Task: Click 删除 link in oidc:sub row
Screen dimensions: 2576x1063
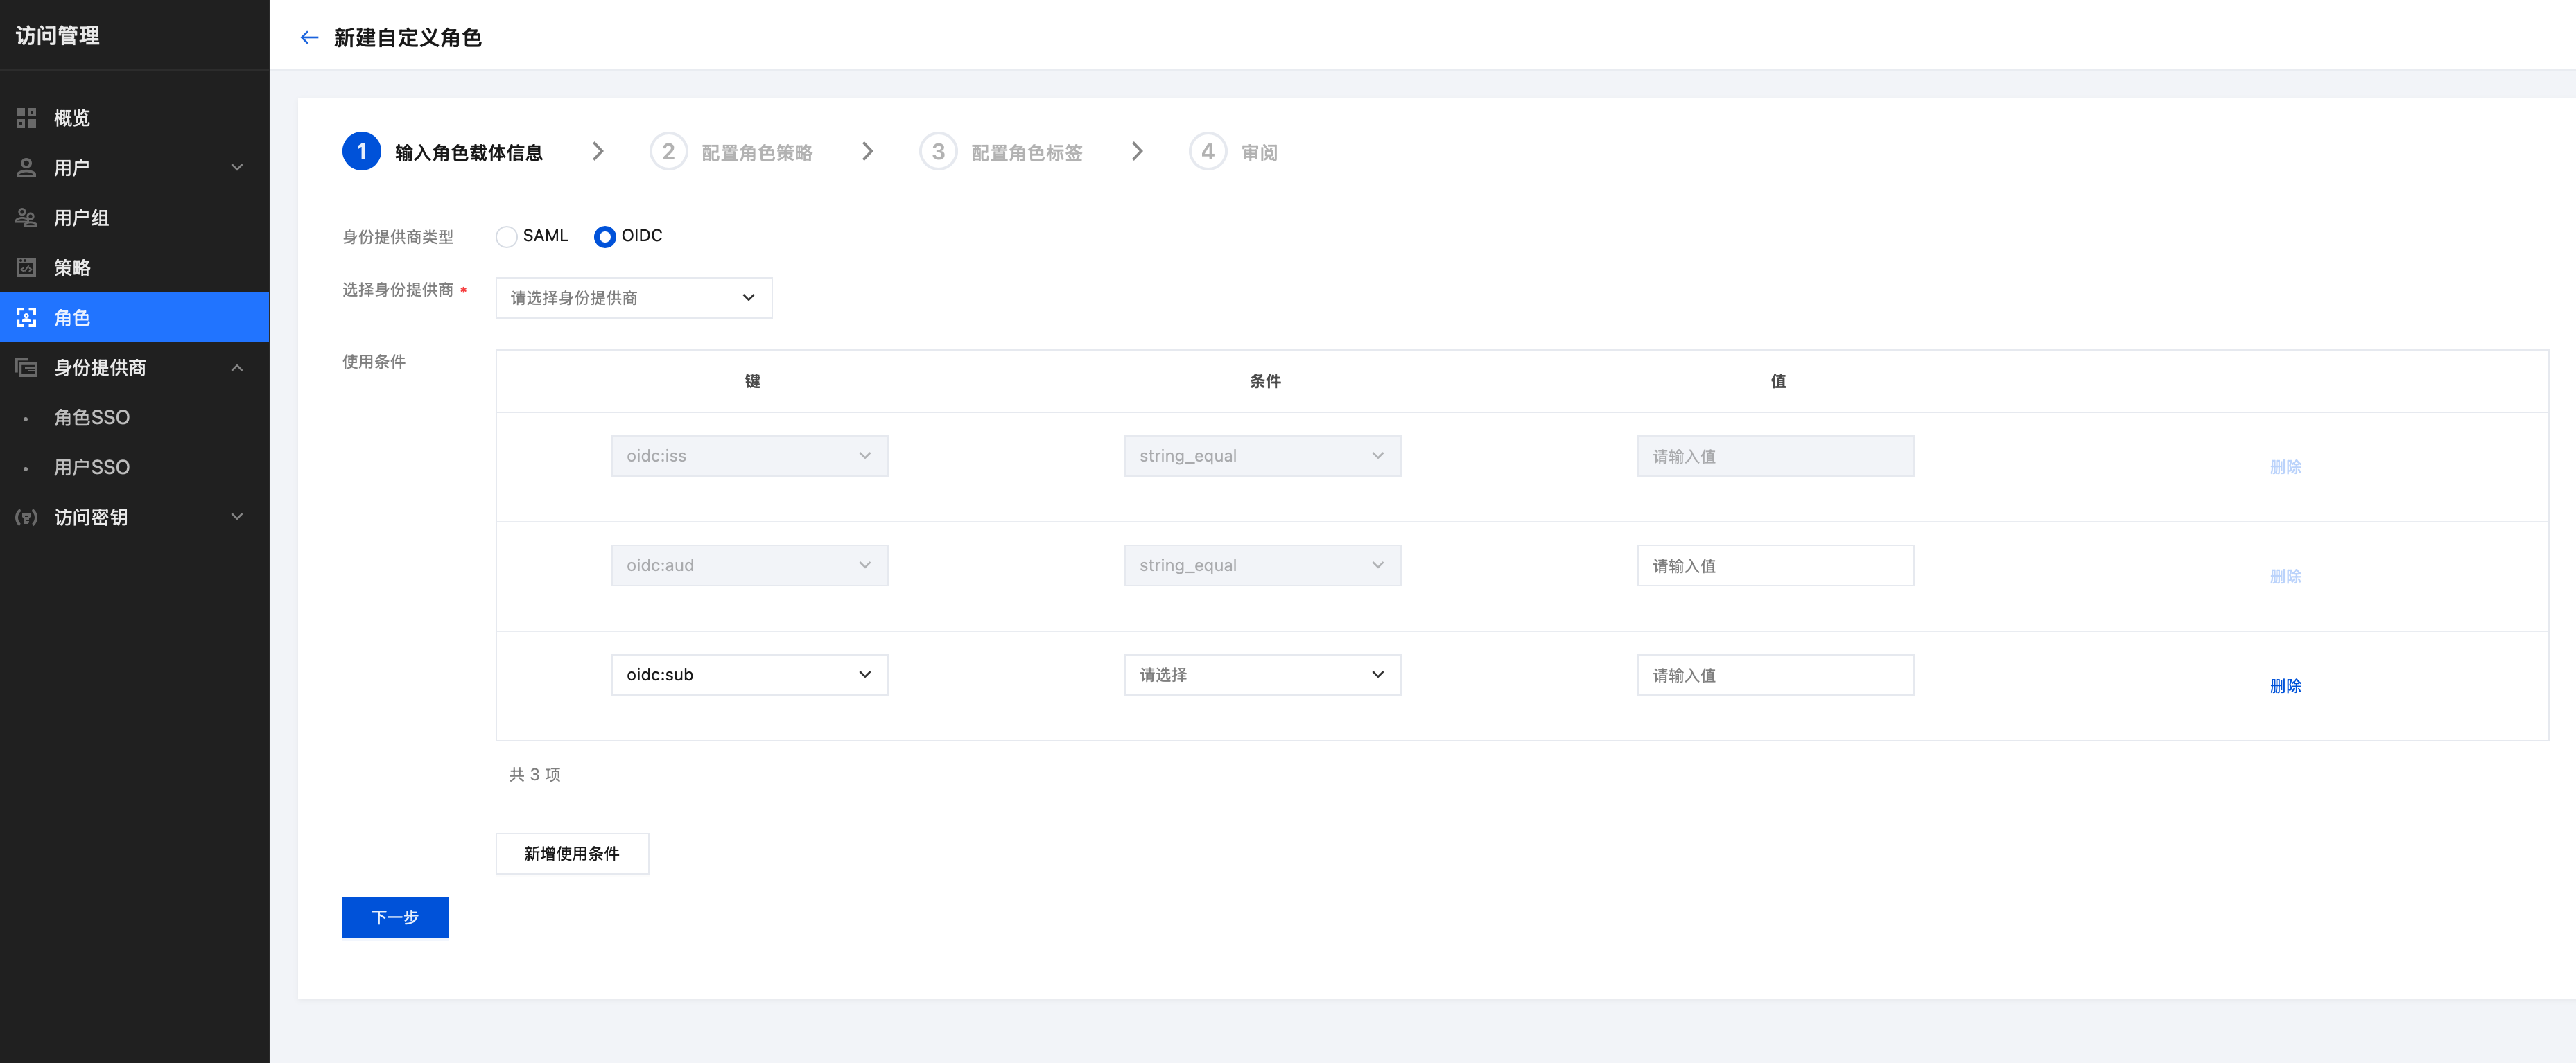Action: click(x=2285, y=686)
